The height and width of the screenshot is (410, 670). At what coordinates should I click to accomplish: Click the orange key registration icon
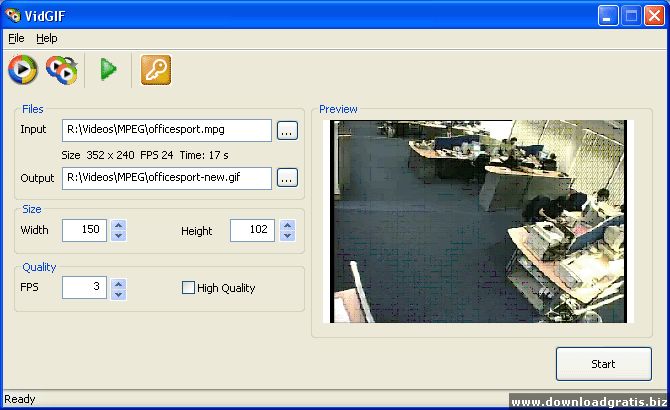[x=156, y=70]
